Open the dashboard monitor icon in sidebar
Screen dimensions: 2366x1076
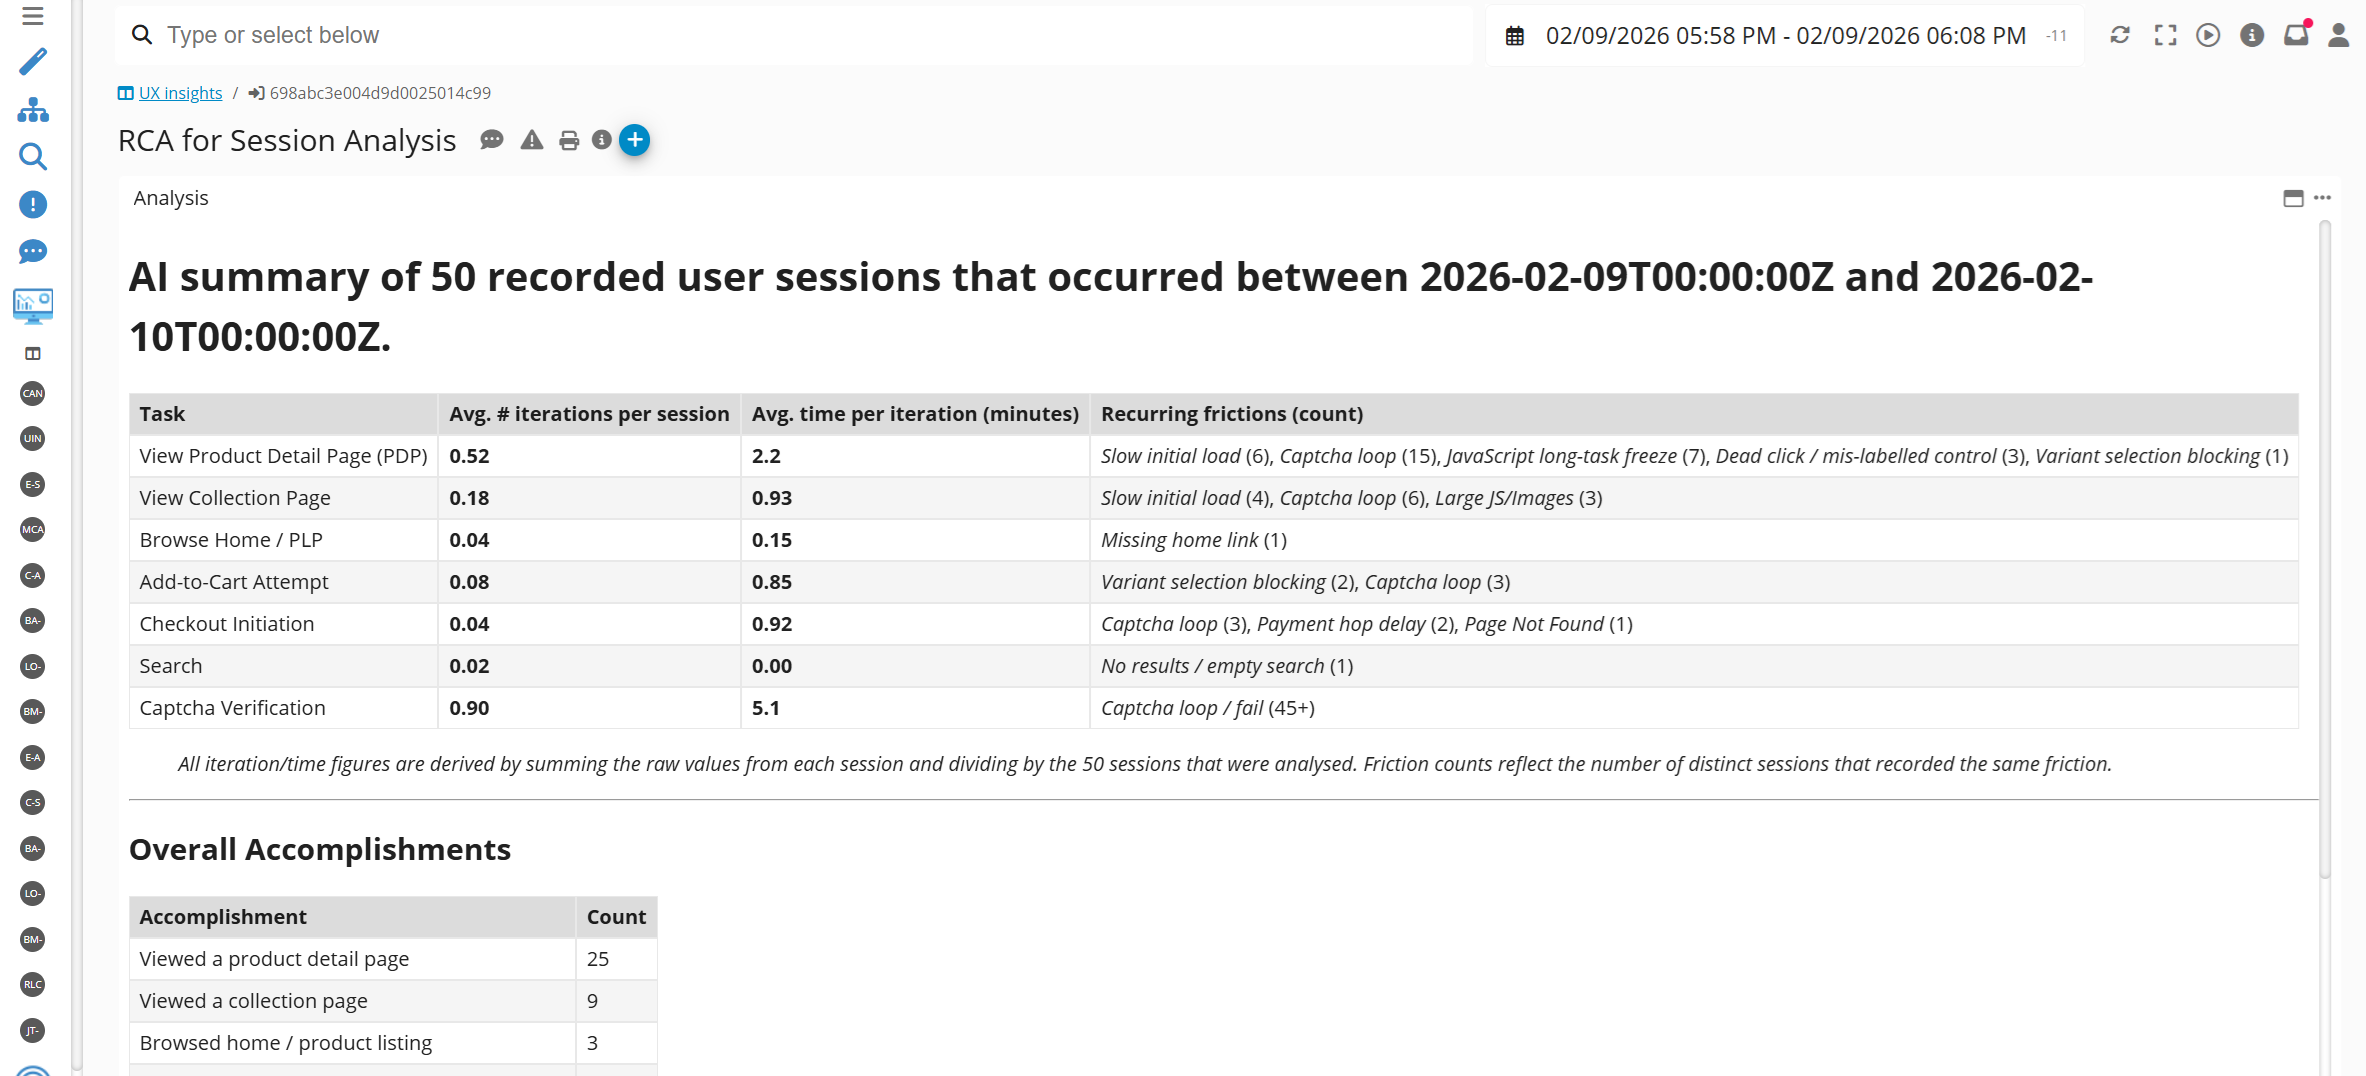[x=32, y=304]
